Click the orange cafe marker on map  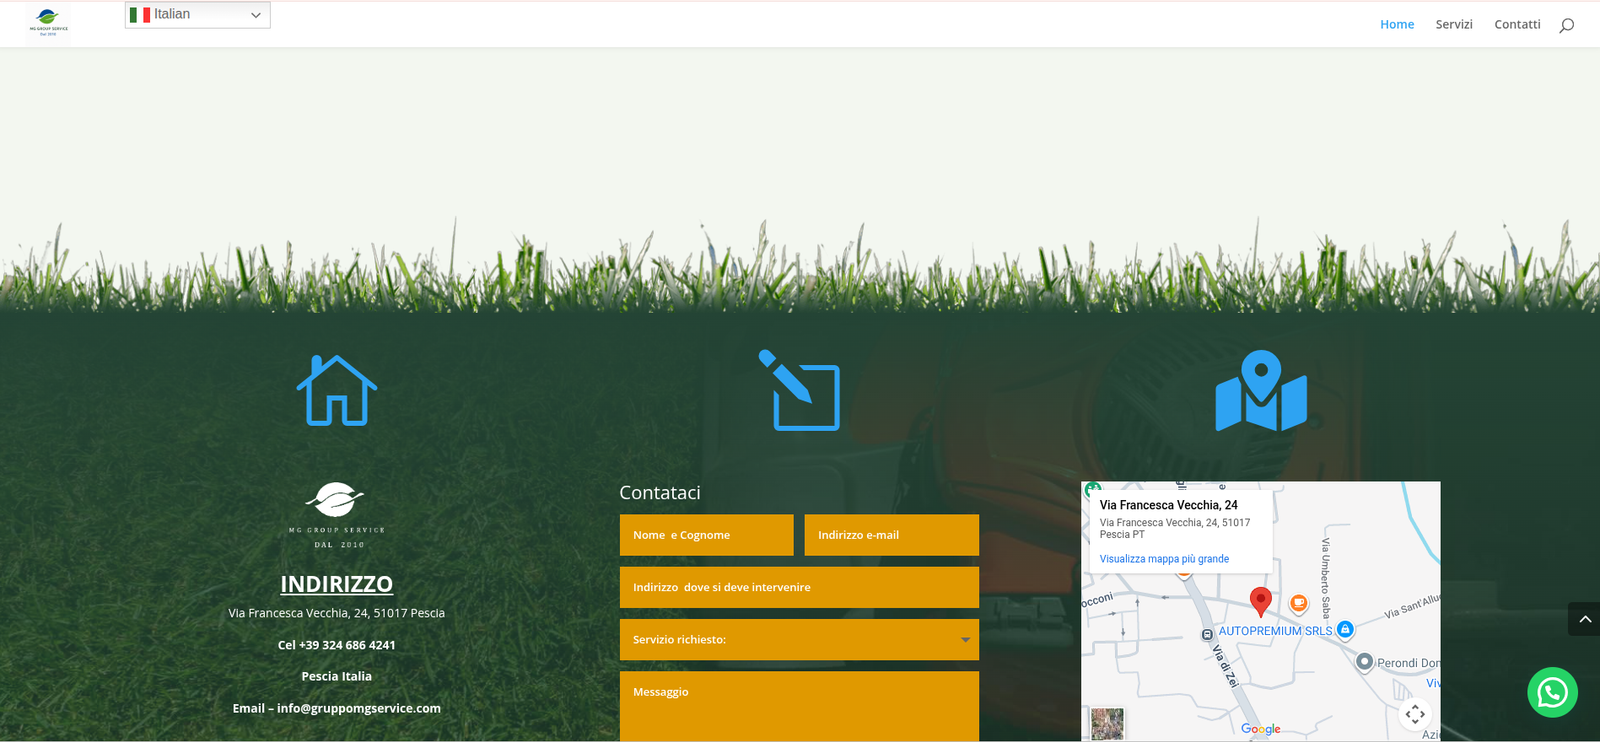coord(1298,603)
